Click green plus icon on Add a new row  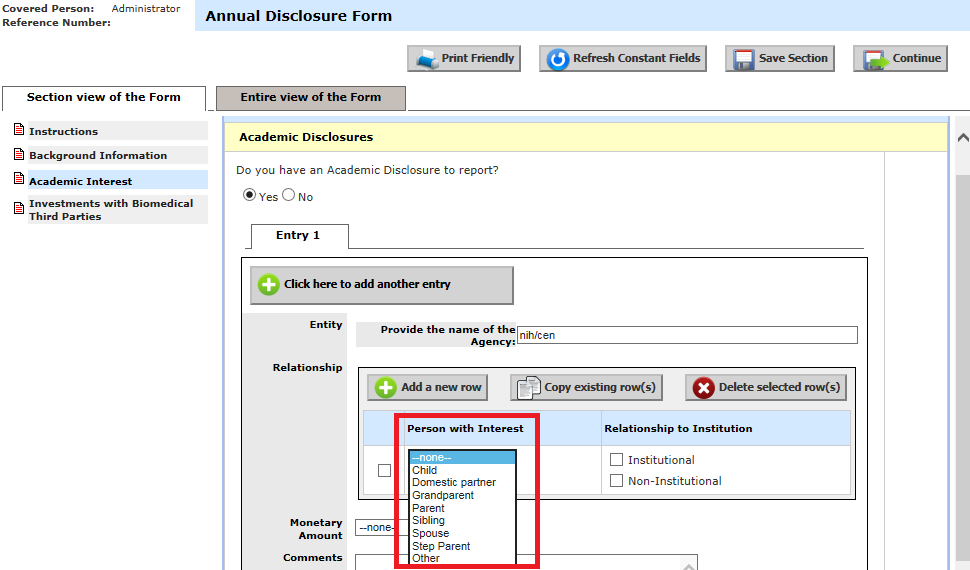(385, 387)
